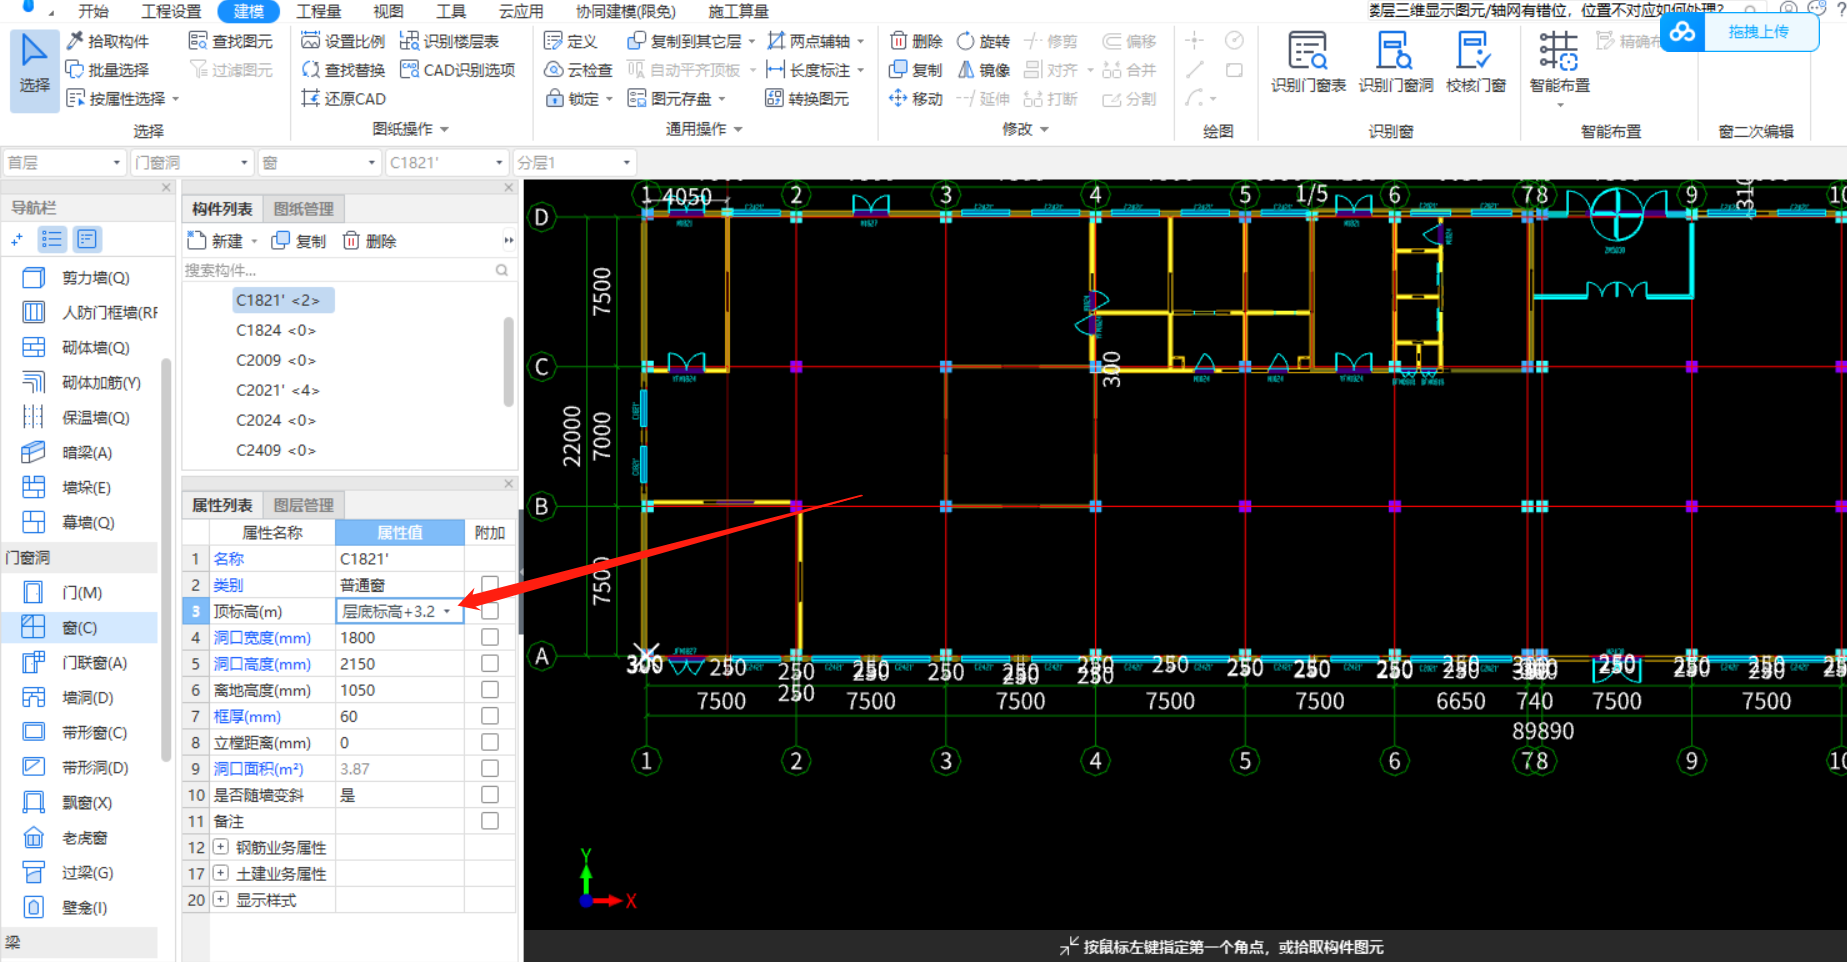Click 拾取构件 tool
1847x962 pixels.
107,41
